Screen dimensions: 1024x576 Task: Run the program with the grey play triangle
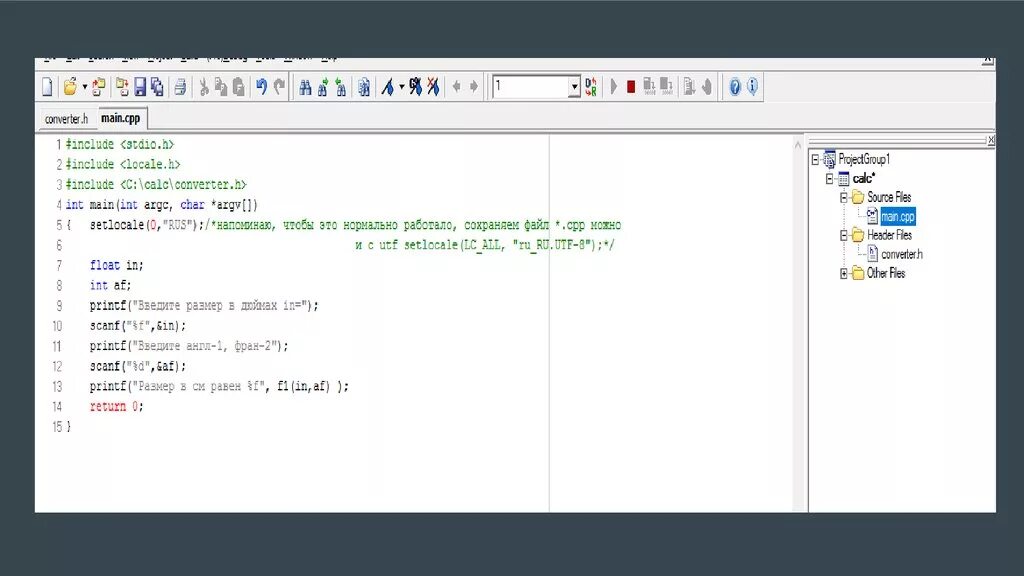point(613,87)
